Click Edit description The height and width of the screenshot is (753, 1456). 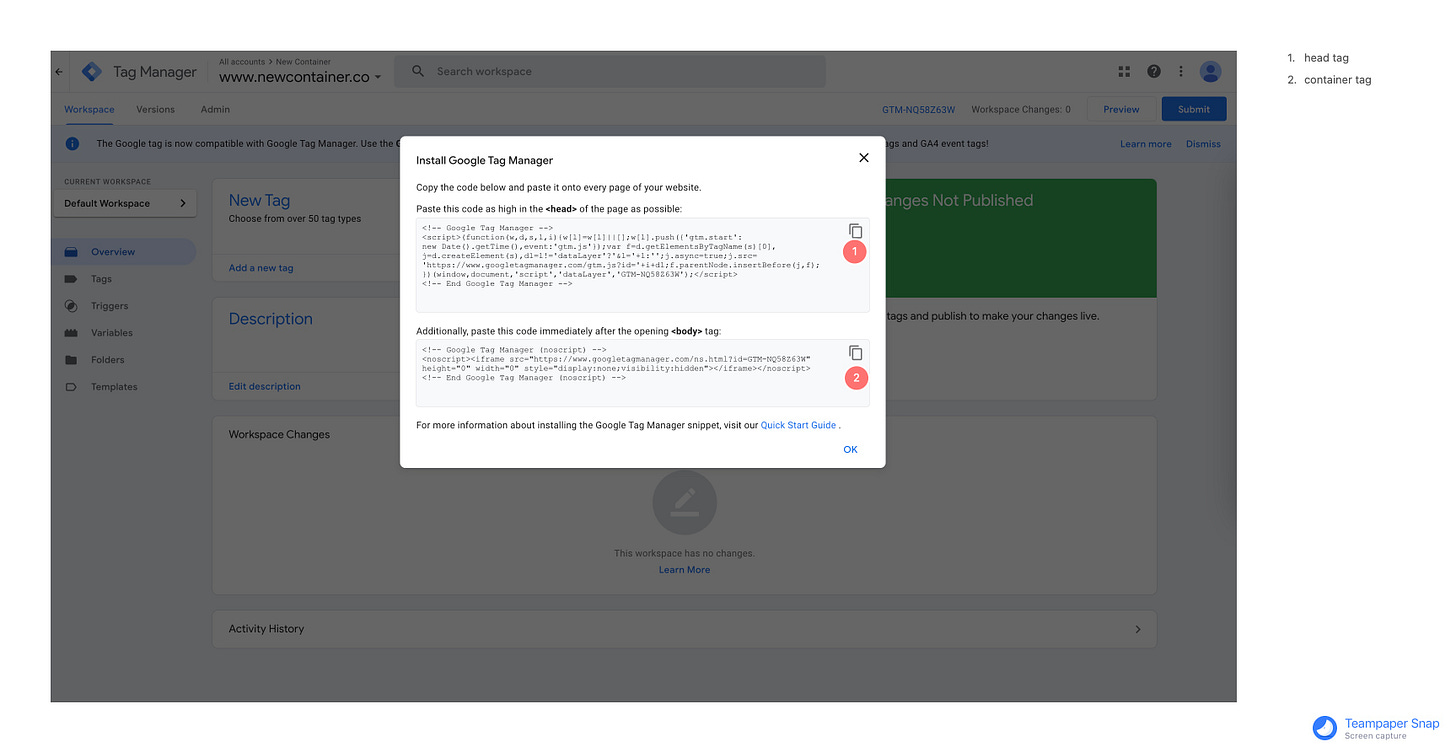tap(265, 386)
